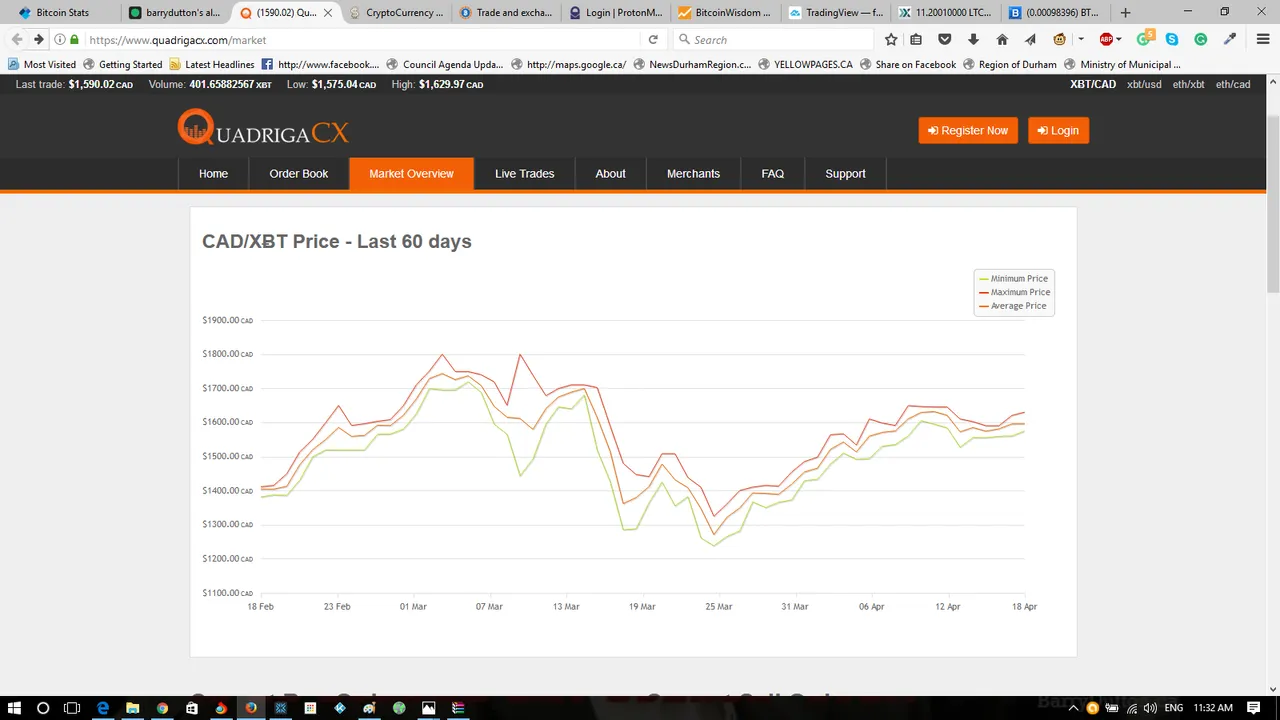The width and height of the screenshot is (1280, 720).
Task: Open Getting Started bookmark
Action: pyautogui.click(x=121, y=64)
